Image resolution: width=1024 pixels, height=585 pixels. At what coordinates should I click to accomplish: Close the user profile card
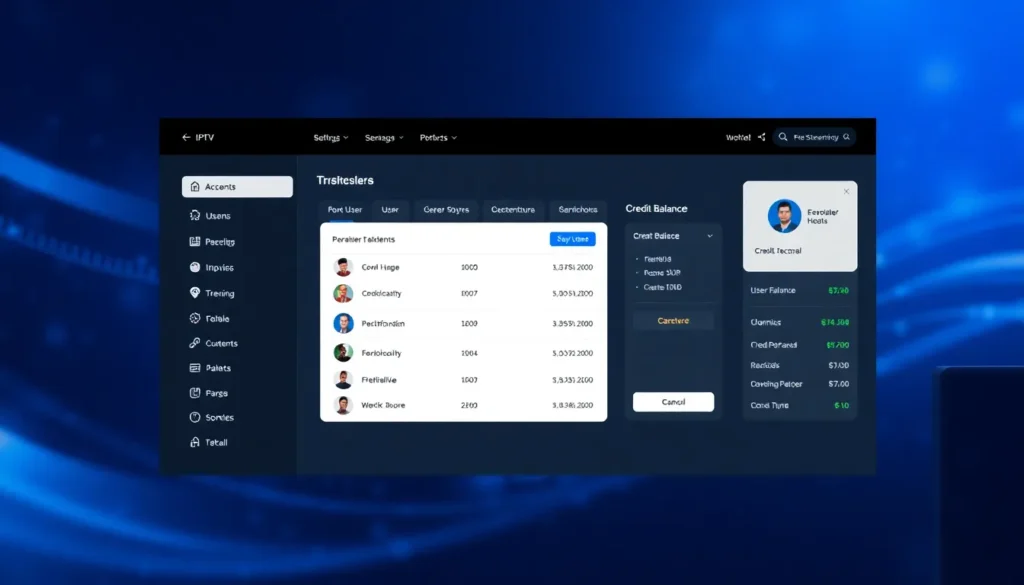click(846, 191)
